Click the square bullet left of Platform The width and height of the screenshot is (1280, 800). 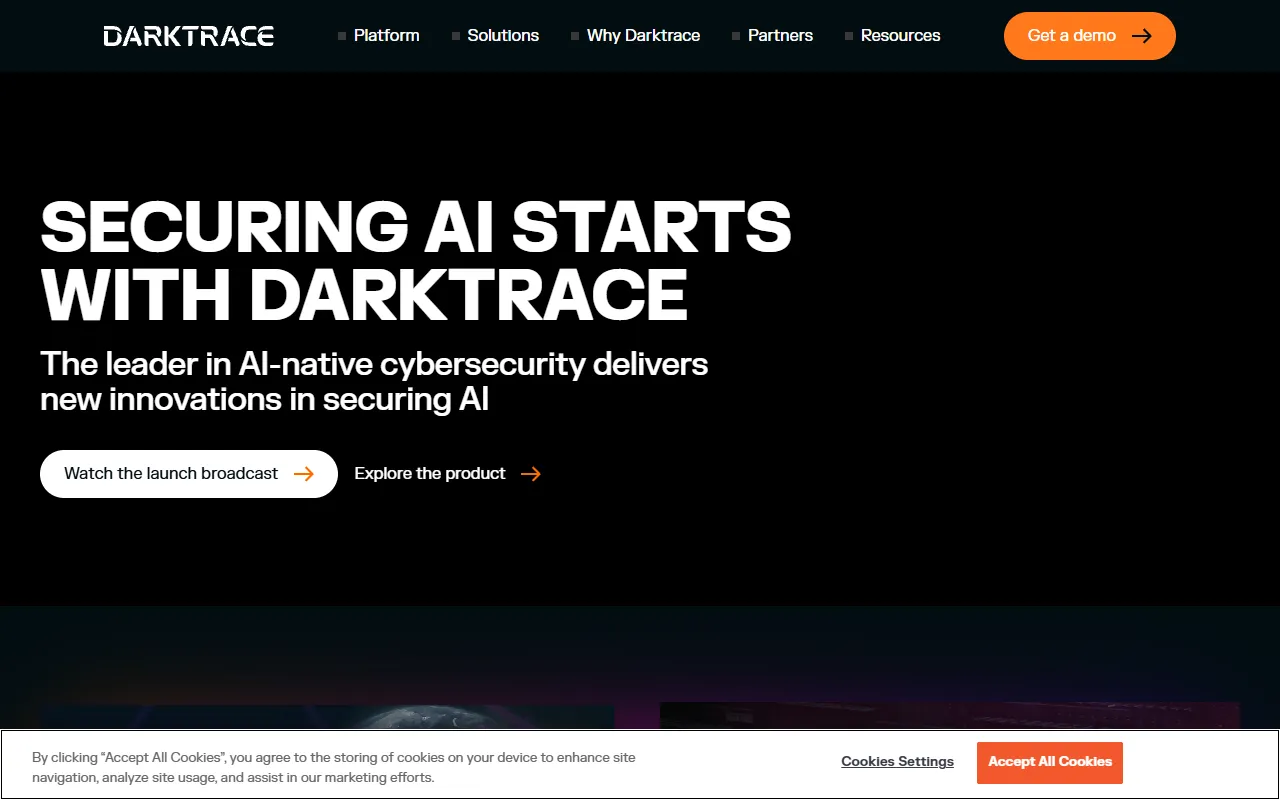pyautogui.click(x=342, y=36)
